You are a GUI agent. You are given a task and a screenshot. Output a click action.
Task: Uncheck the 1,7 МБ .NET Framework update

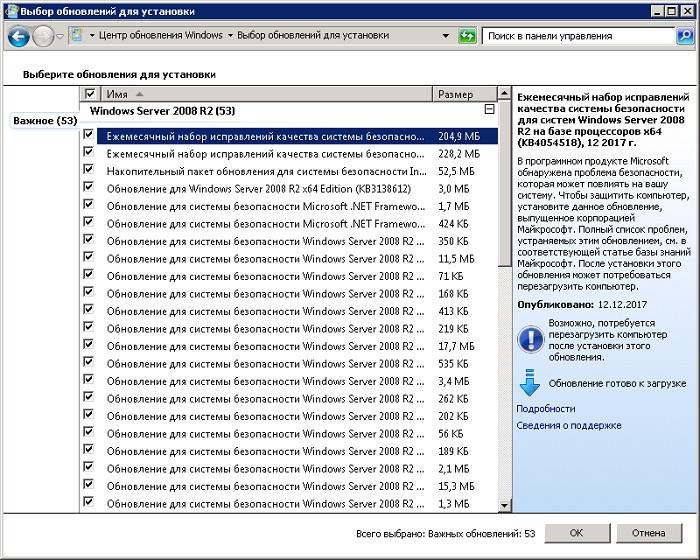pos(88,204)
